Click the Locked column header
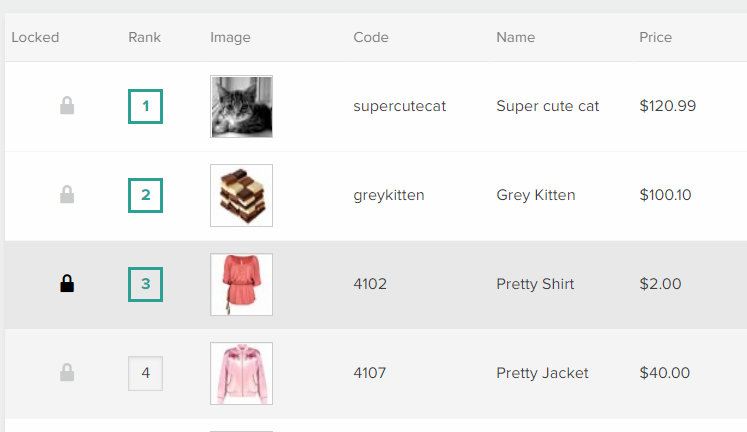The width and height of the screenshot is (747, 432). (35, 37)
